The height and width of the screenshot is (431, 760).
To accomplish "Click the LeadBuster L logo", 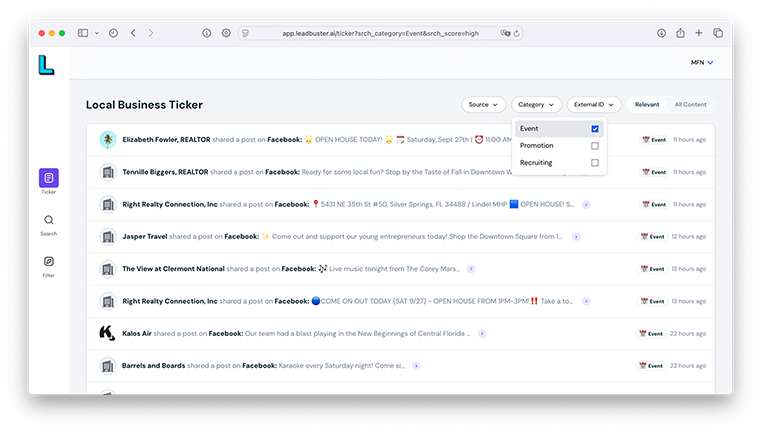I will click(x=46, y=65).
